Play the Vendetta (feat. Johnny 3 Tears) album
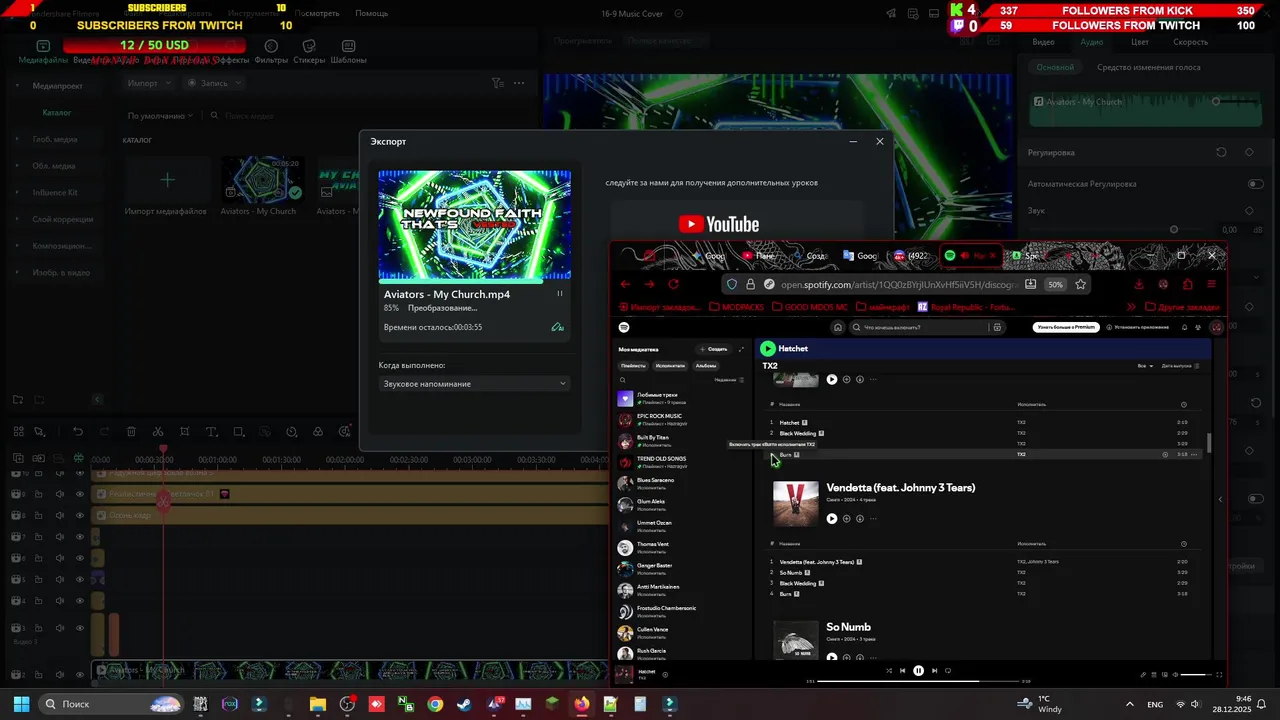Screen dimensions: 1280x720 pos(832,518)
